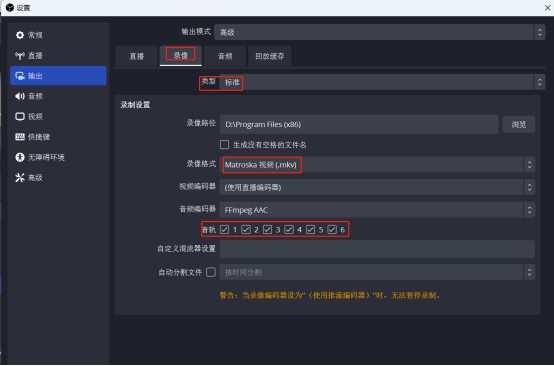Click the 浏览 browse button
This screenshot has width=554, height=366.
pos(519,124)
